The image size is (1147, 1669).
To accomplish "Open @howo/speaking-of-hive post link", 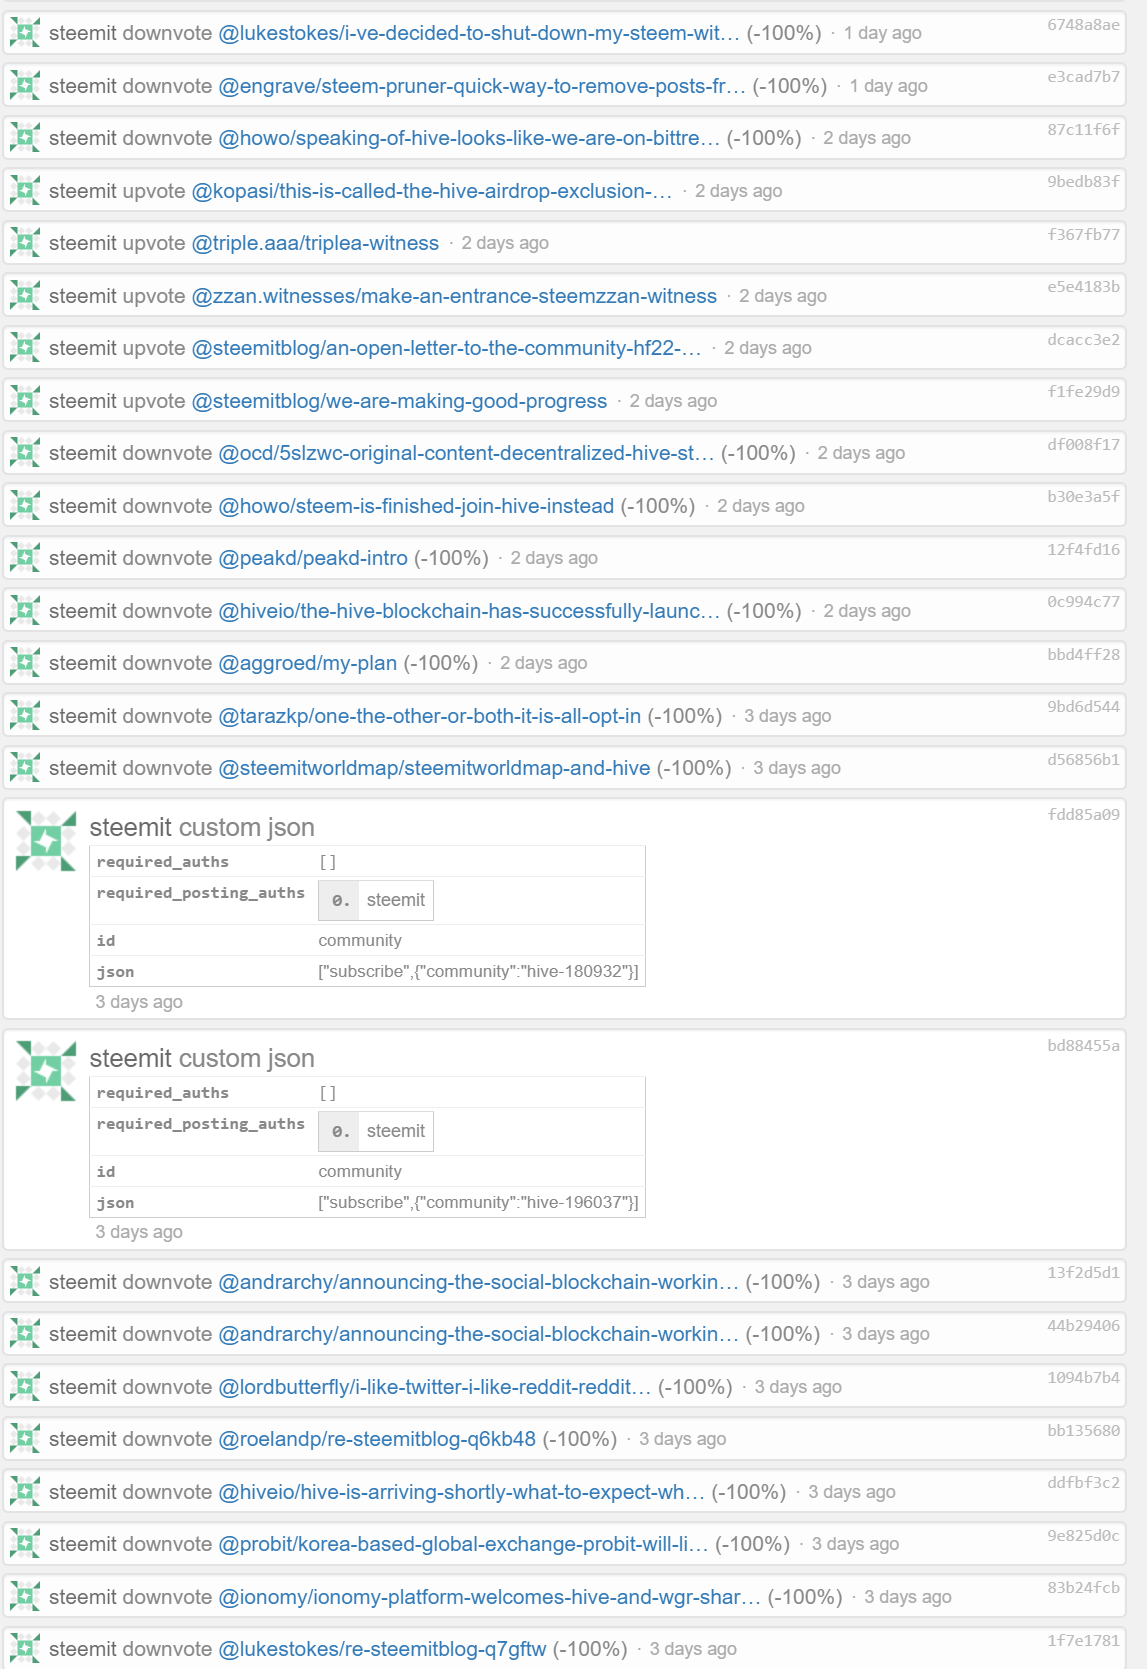I will (x=469, y=138).
